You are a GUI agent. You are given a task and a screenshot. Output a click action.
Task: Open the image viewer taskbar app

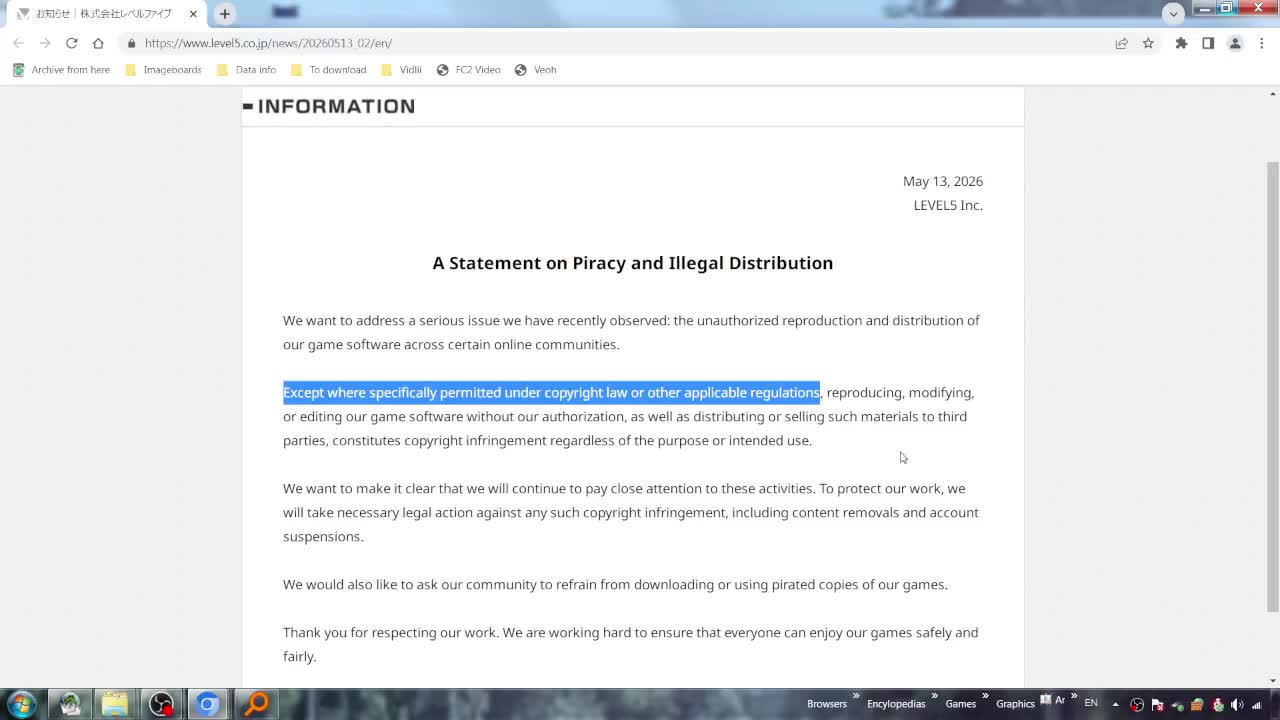click(70, 704)
